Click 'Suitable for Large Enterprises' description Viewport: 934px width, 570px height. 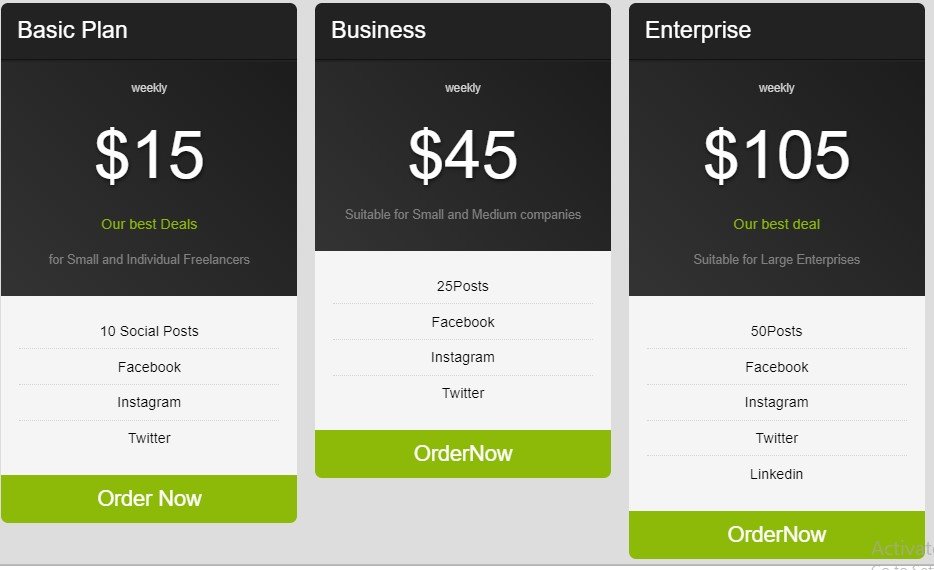[x=776, y=259]
